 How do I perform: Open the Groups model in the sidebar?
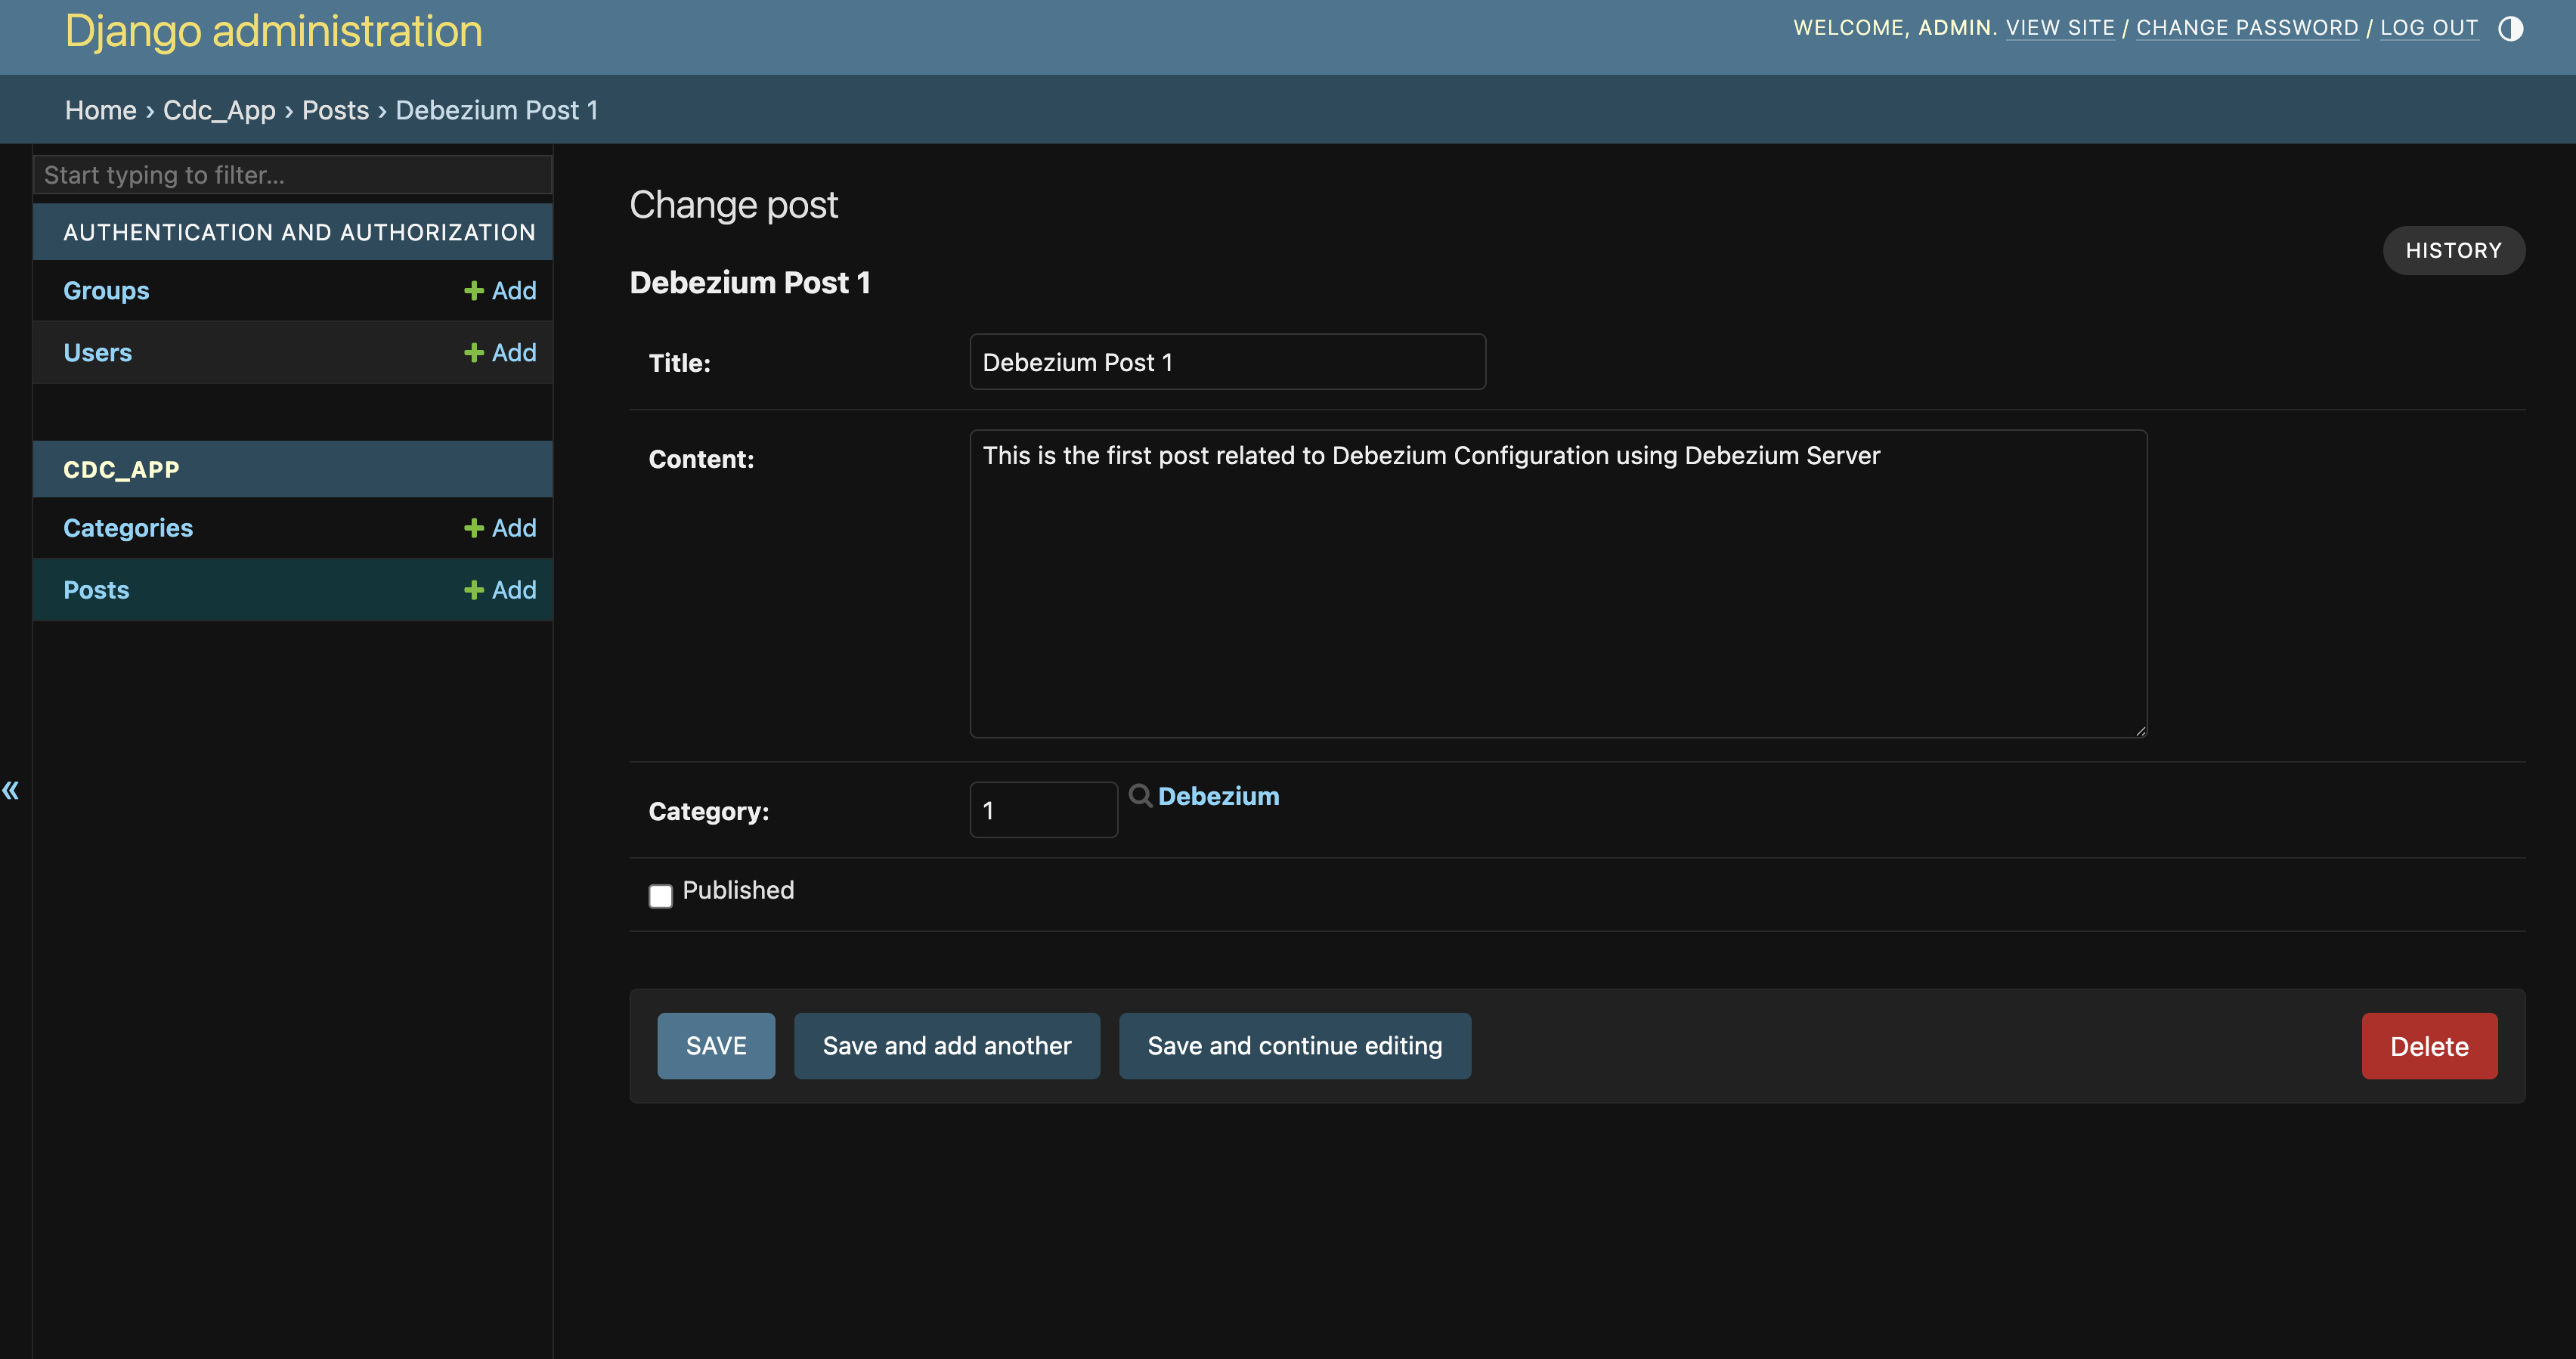pyautogui.click(x=106, y=290)
